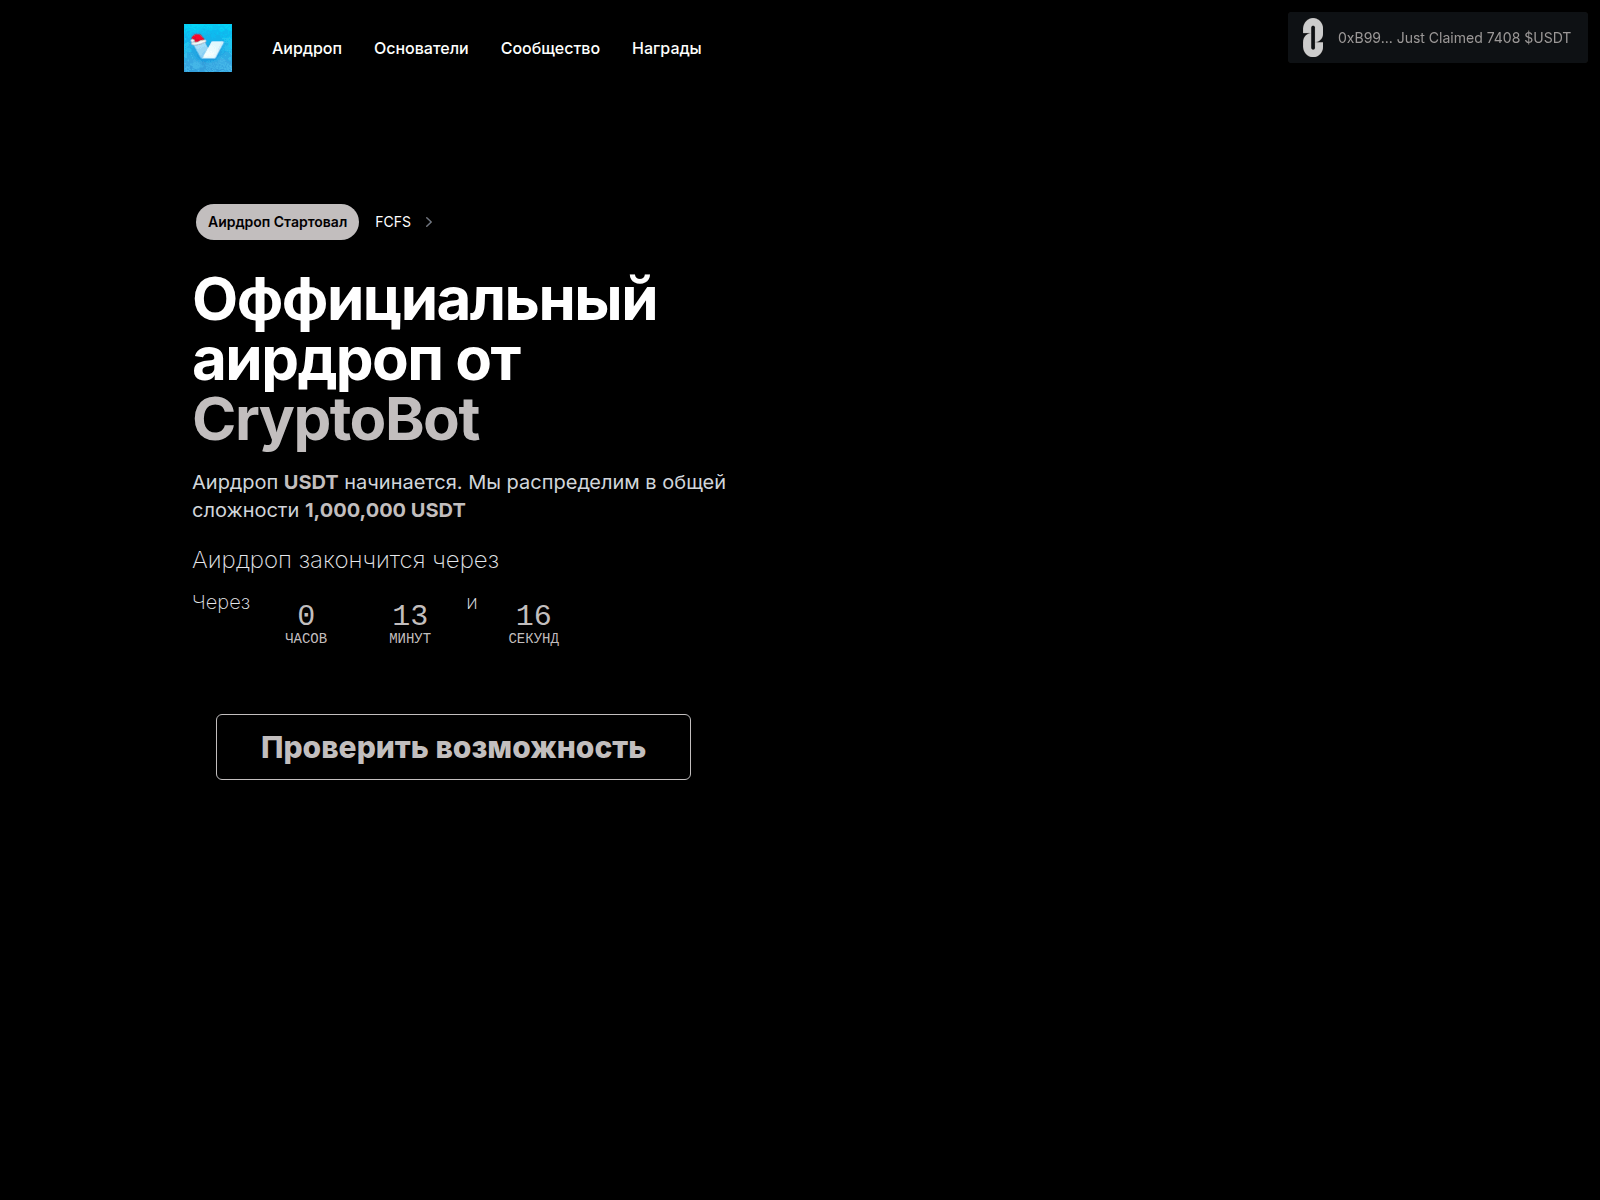Image resolution: width=1600 pixels, height=1200 pixels.
Task: Click the Just Claimed 7408 $USDT notification text
Action: [x=1454, y=38]
